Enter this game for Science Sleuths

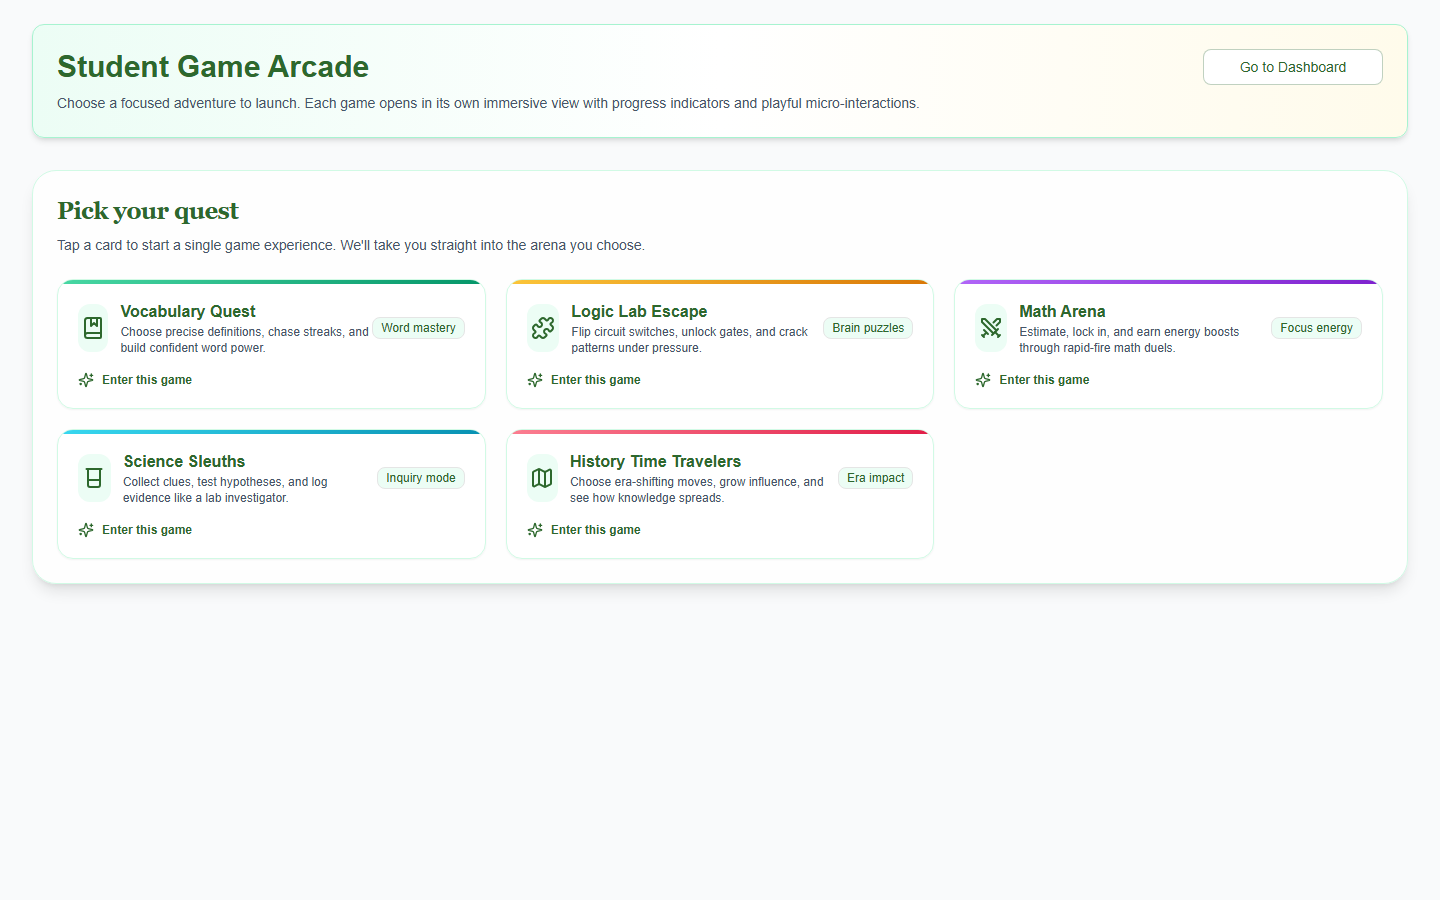tap(147, 530)
